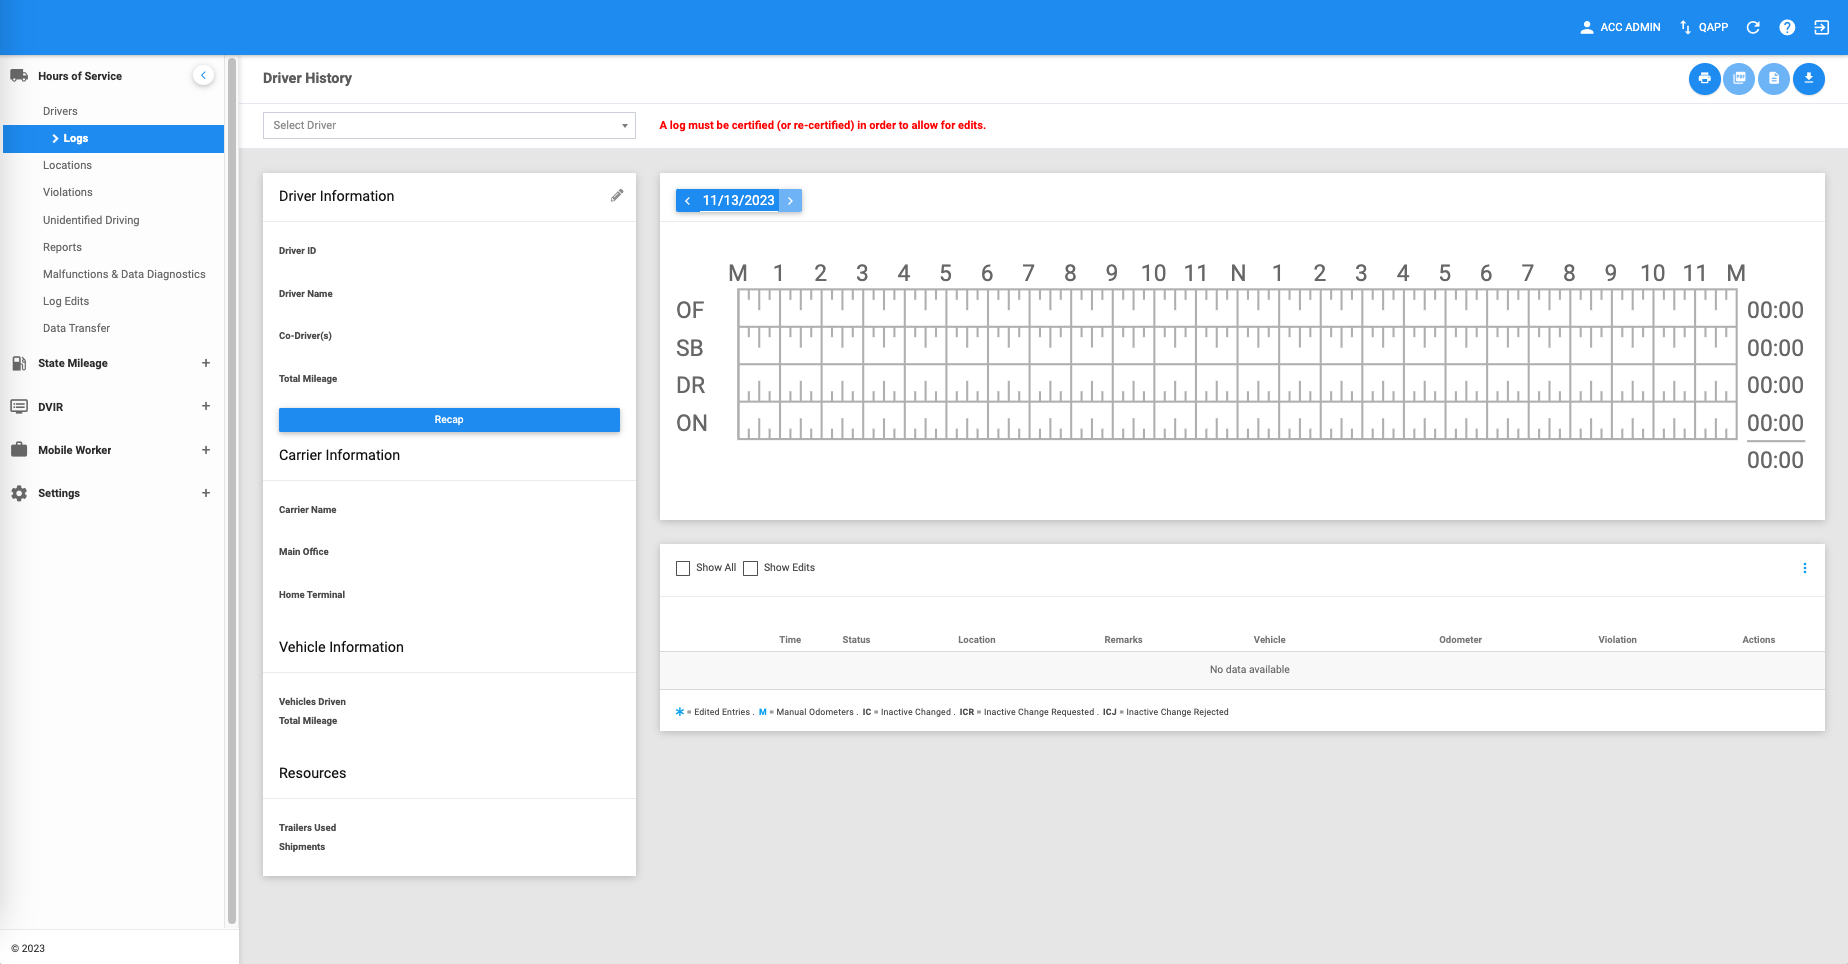This screenshot has height=964, width=1848.
Task: Click the download icon
Action: pyautogui.click(x=1809, y=78)
